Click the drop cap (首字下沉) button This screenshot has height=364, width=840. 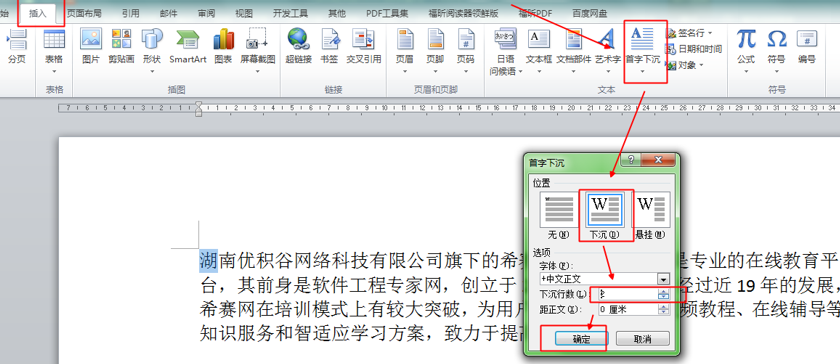point(642,50)
